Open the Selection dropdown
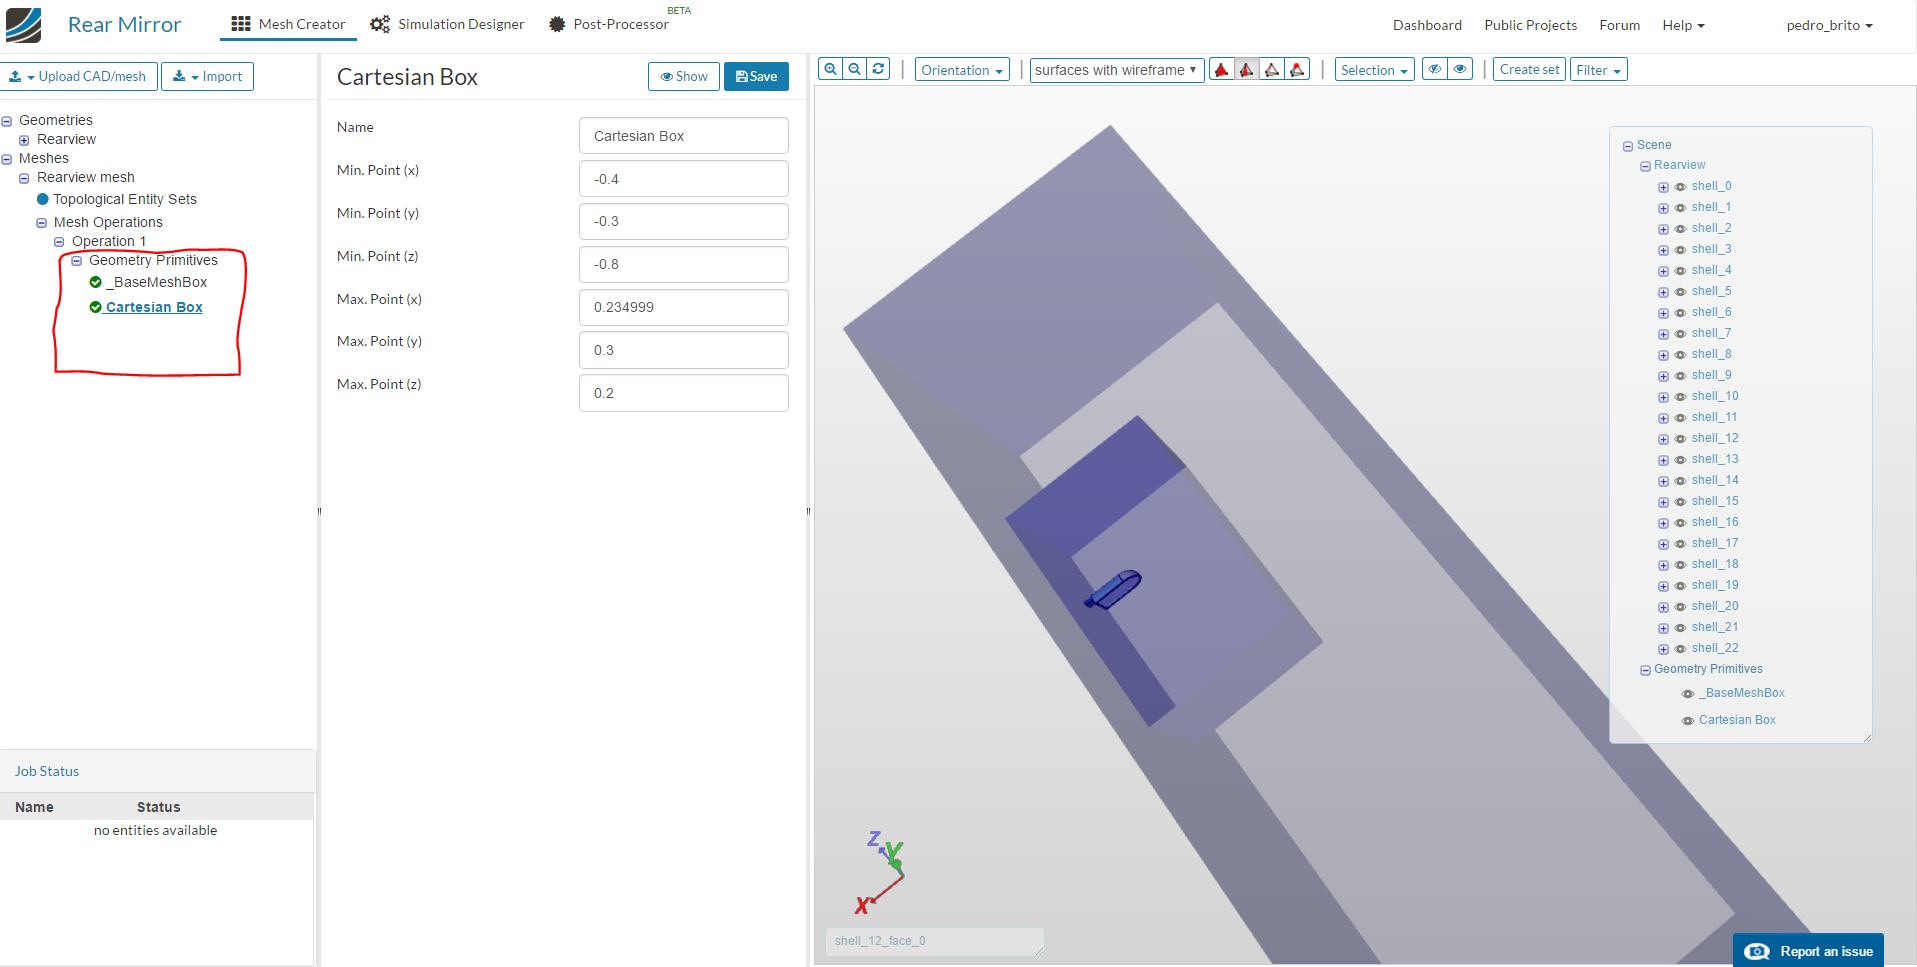This screenshot has height=967, width=1917. click(1374, 70)
